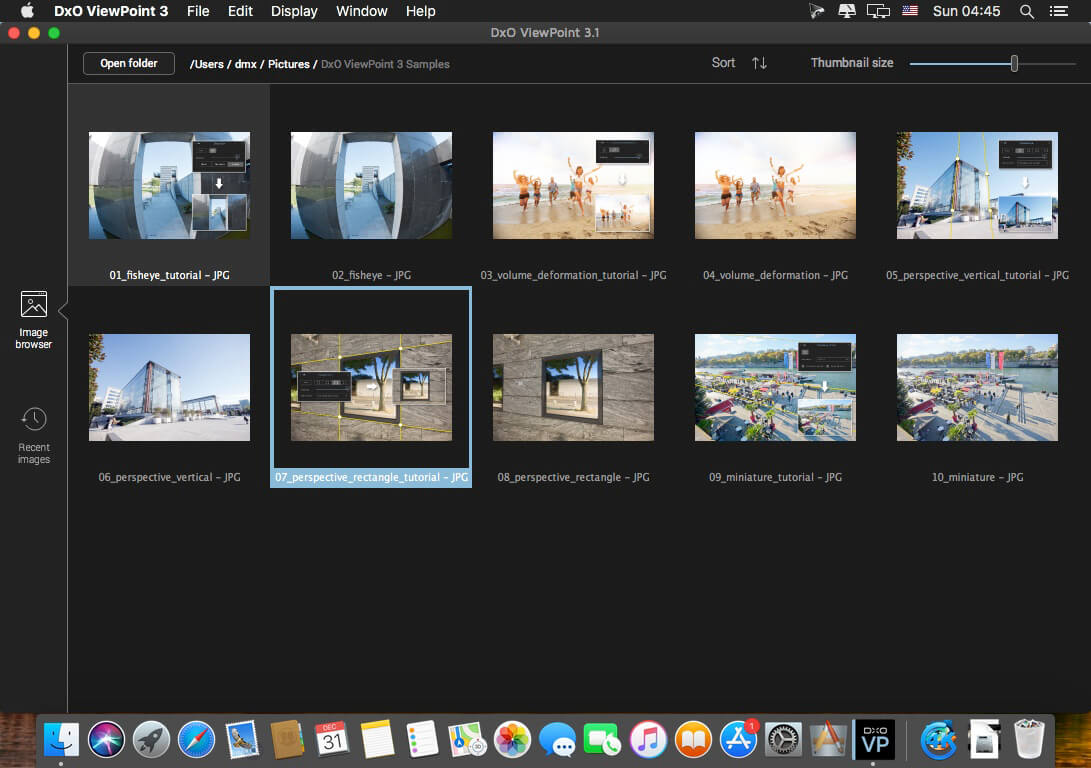Open the Display menu

(294, 11)
